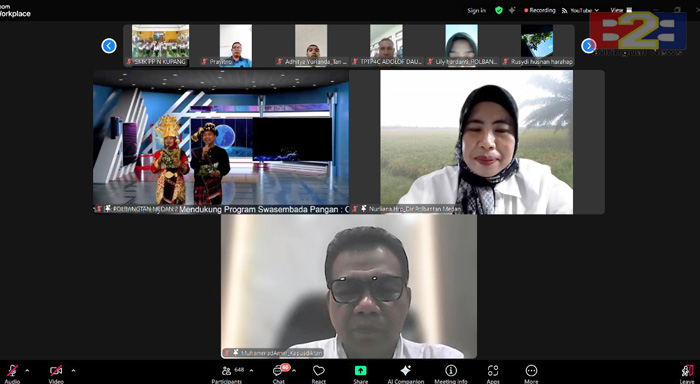Image resolution: width=700 pixels, height=384 pixels.
Task: Open the Participants panel icon
Action: [x=227, y=371]
